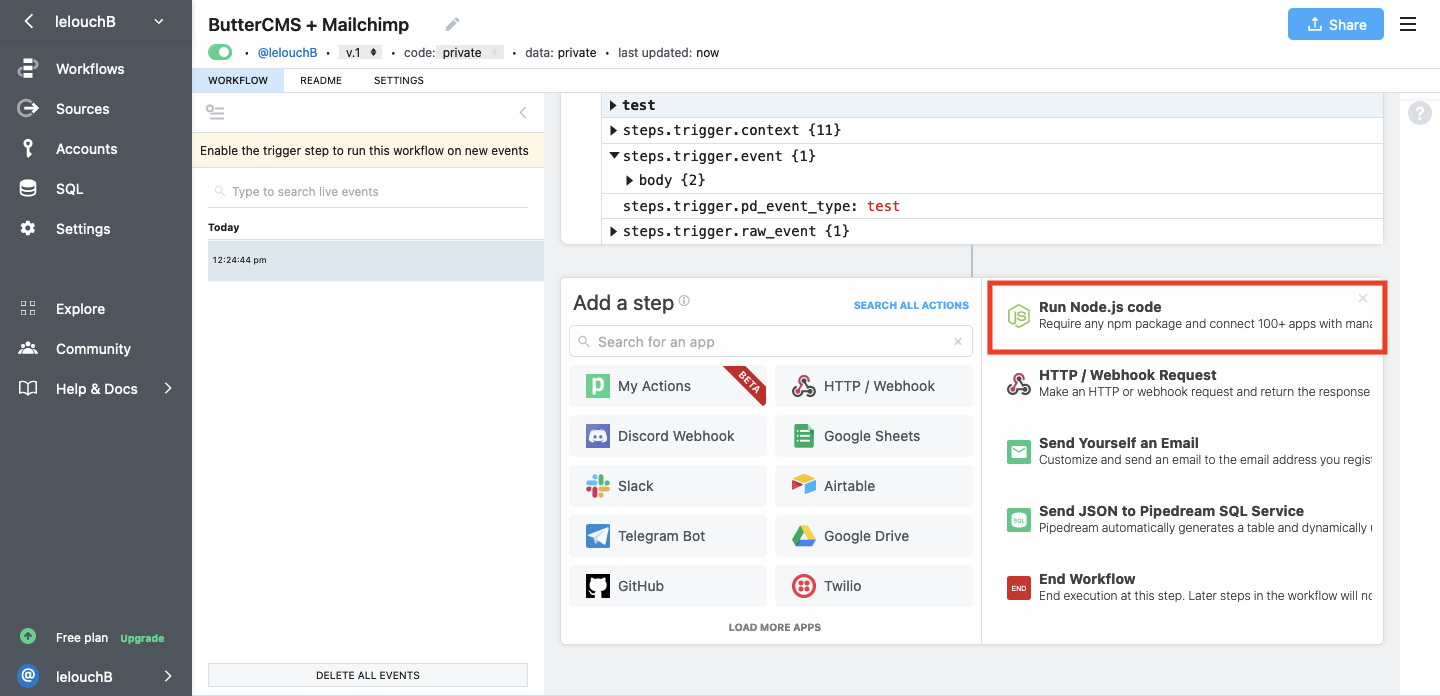Switch to the README tab
1440x696 pixels.
pos(321,80)
